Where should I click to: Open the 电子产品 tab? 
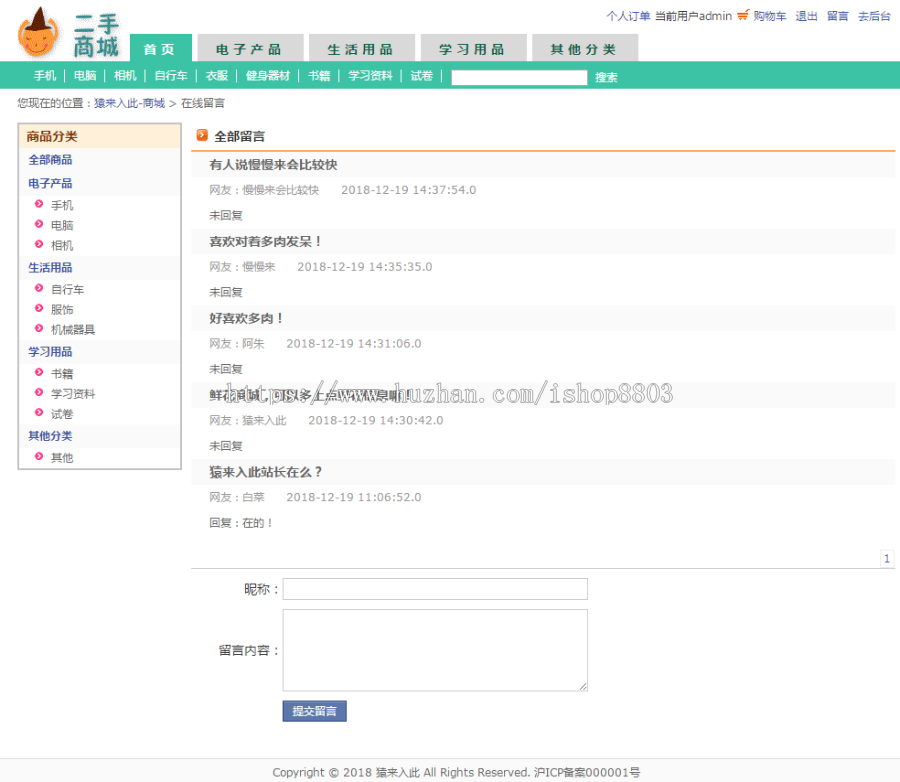pos(250,48)
